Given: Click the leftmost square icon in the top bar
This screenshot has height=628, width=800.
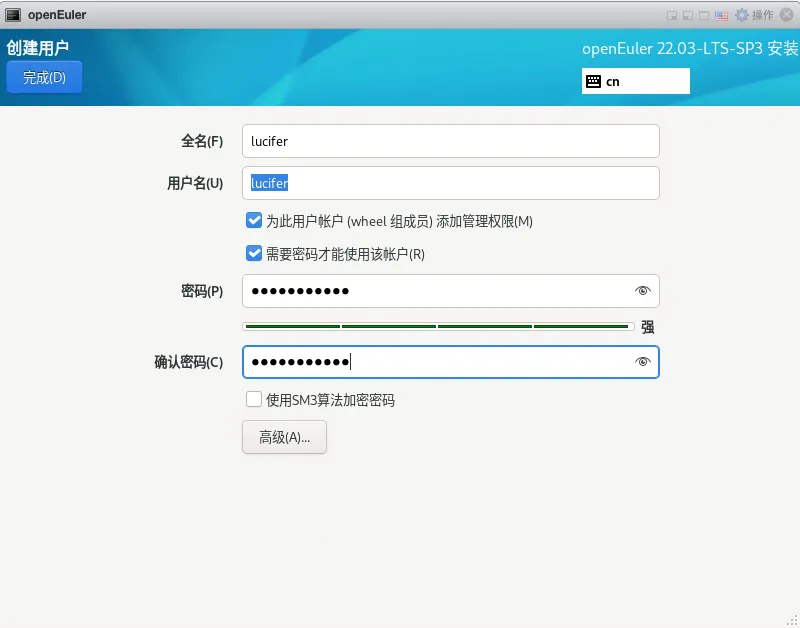Looking at the screenshot, I should click(x=671, y=15).
